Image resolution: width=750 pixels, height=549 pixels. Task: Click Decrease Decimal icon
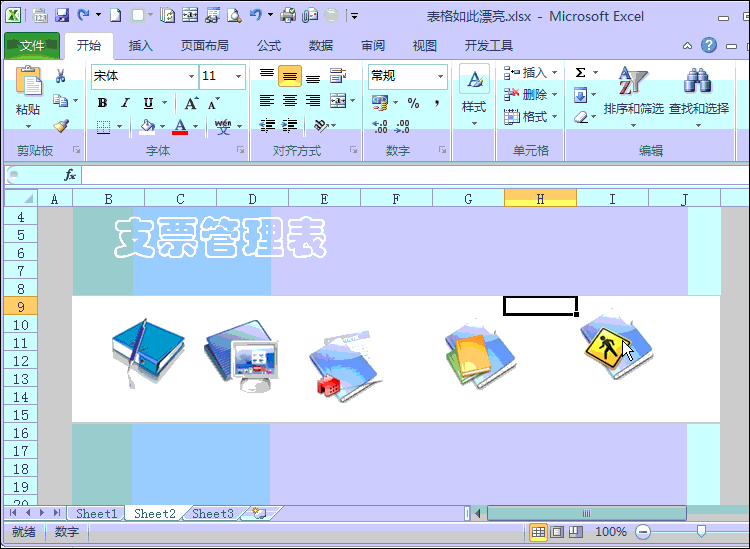tap(402, 126)
